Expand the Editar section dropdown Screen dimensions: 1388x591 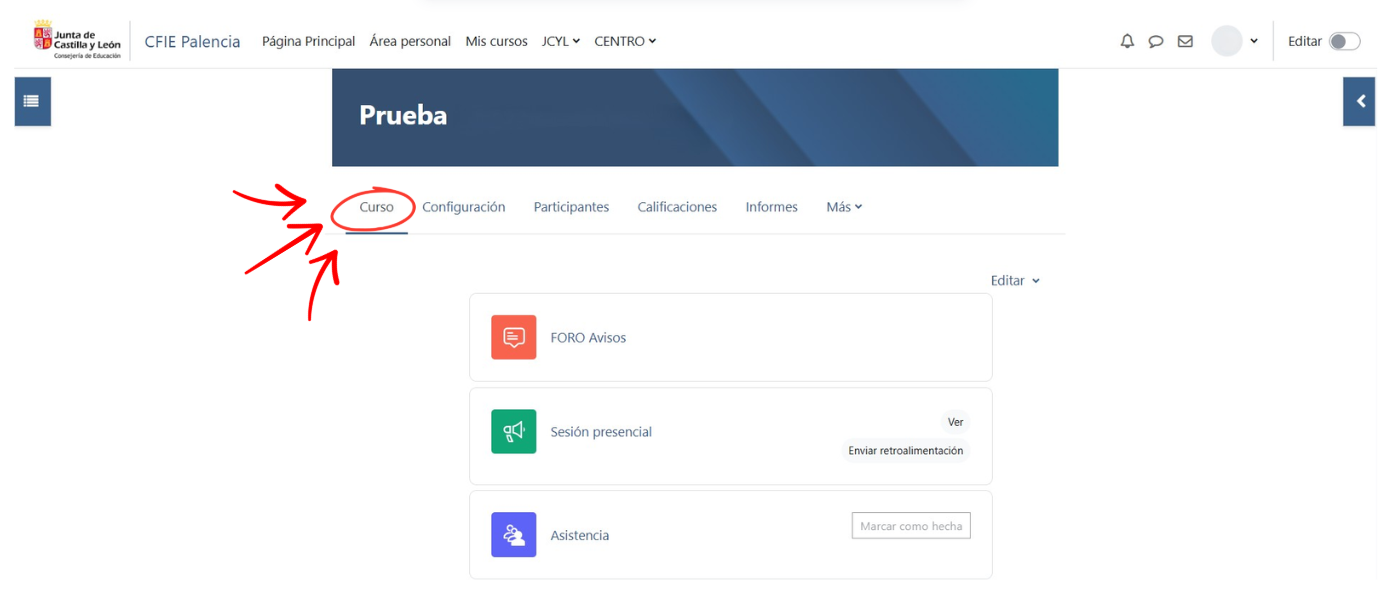1015,281
